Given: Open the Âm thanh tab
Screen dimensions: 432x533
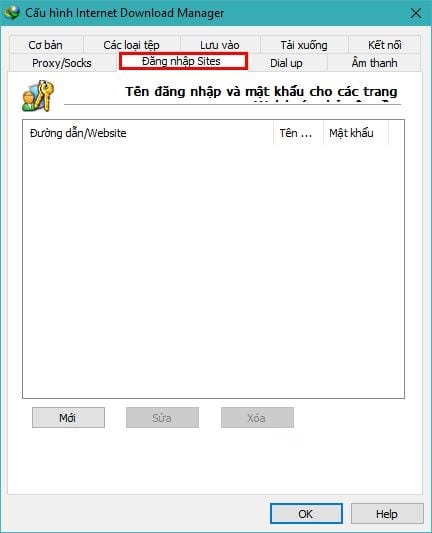Looking at the screenshot, I should [374, 63].
